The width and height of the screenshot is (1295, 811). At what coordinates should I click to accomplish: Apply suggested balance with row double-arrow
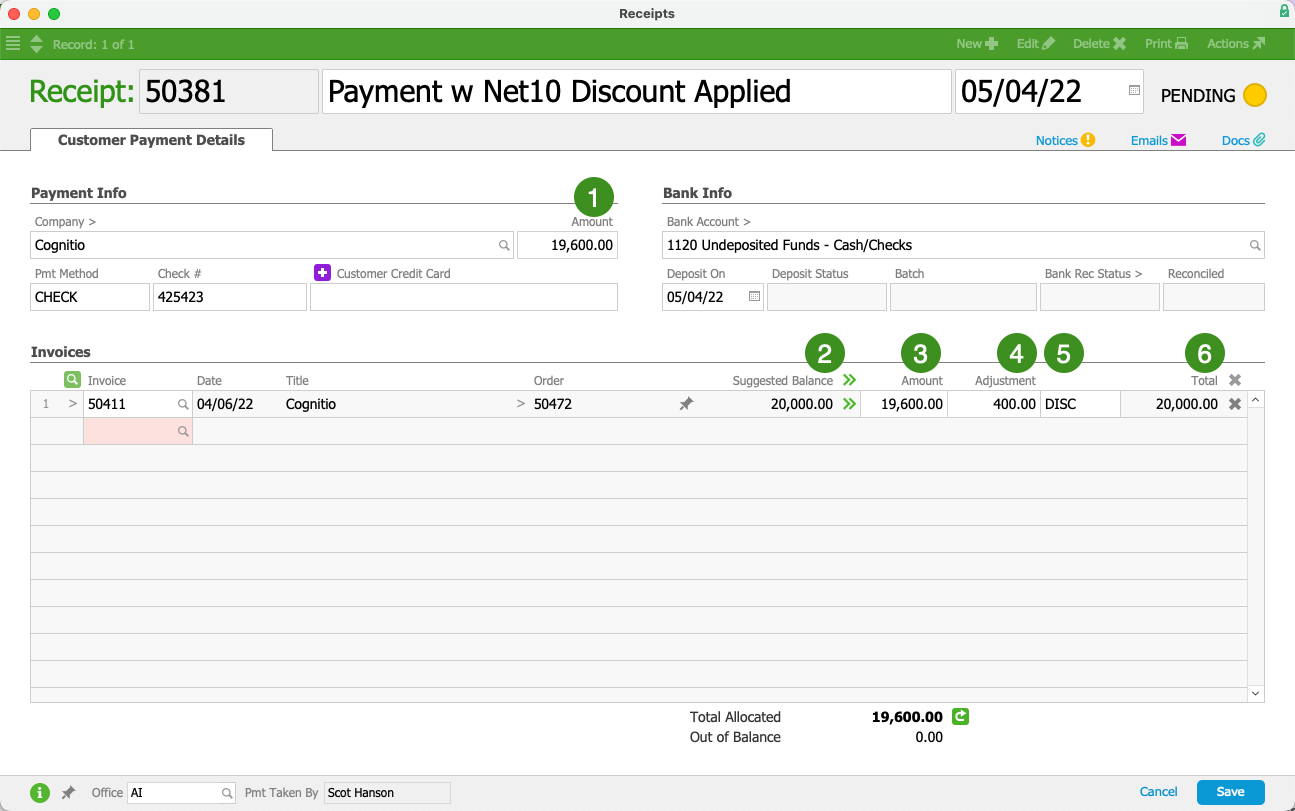pos(850,404)
